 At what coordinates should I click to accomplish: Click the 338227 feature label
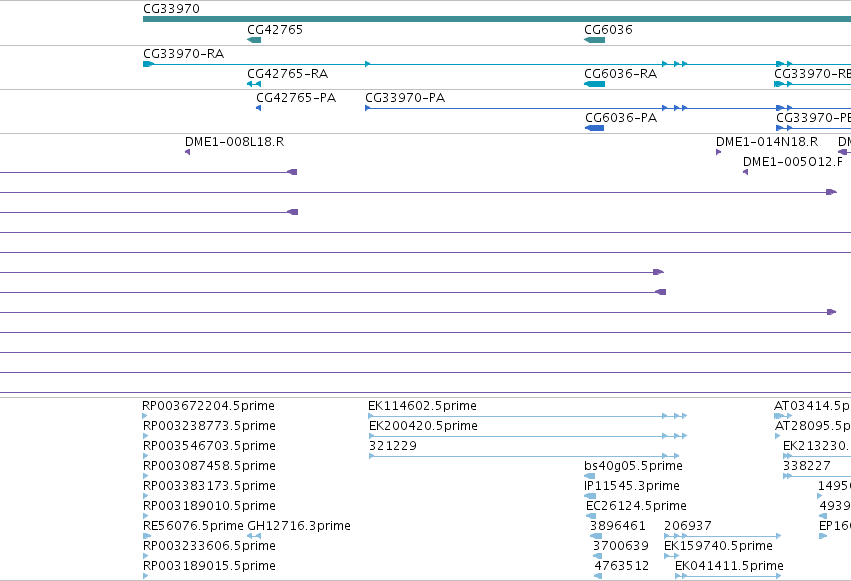(806, 466)
